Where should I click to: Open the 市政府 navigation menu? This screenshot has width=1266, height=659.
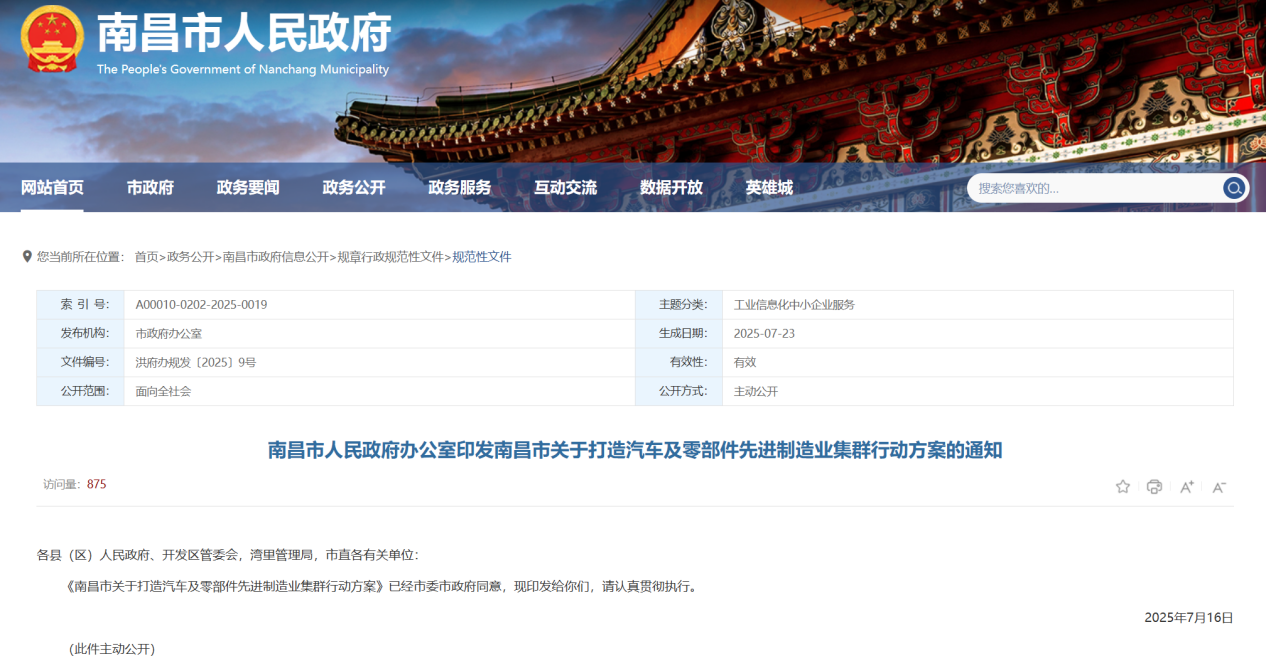[150, 187]
